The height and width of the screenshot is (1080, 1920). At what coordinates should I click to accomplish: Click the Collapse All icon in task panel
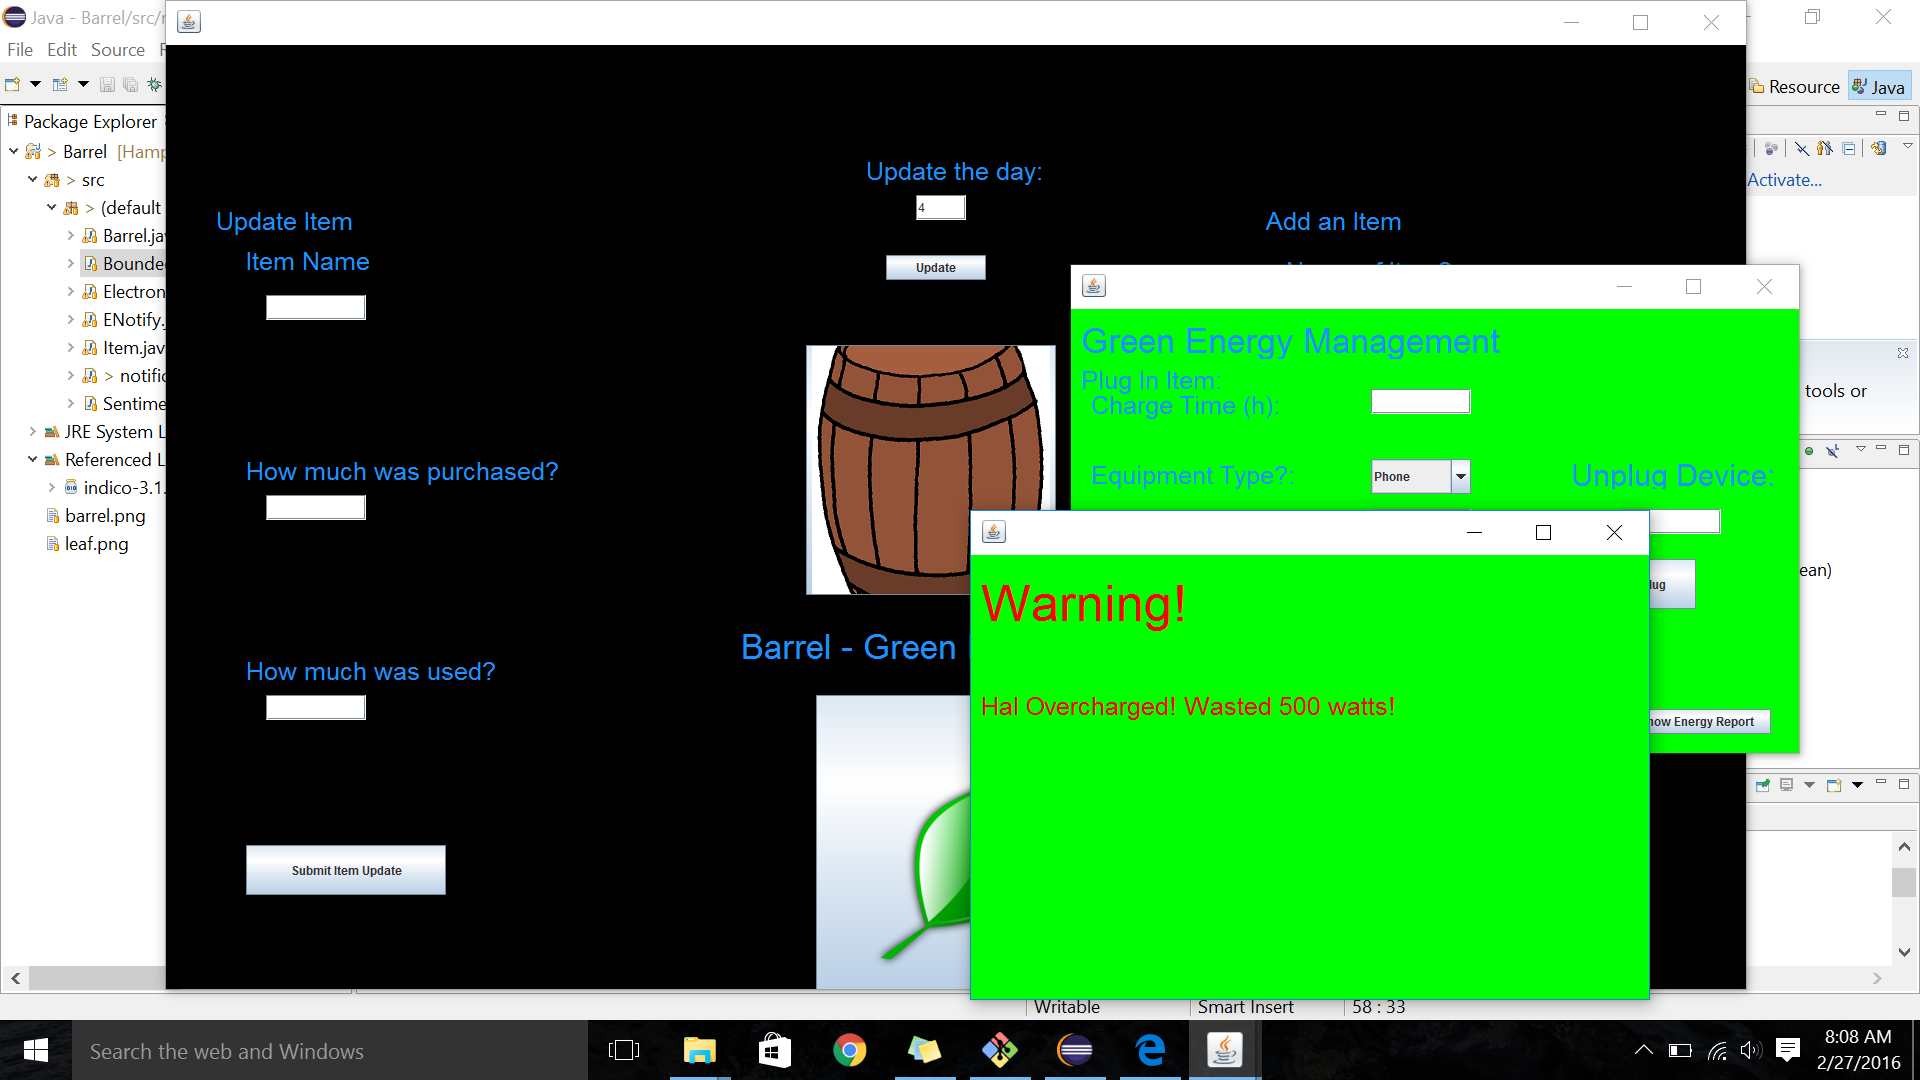1849,149
